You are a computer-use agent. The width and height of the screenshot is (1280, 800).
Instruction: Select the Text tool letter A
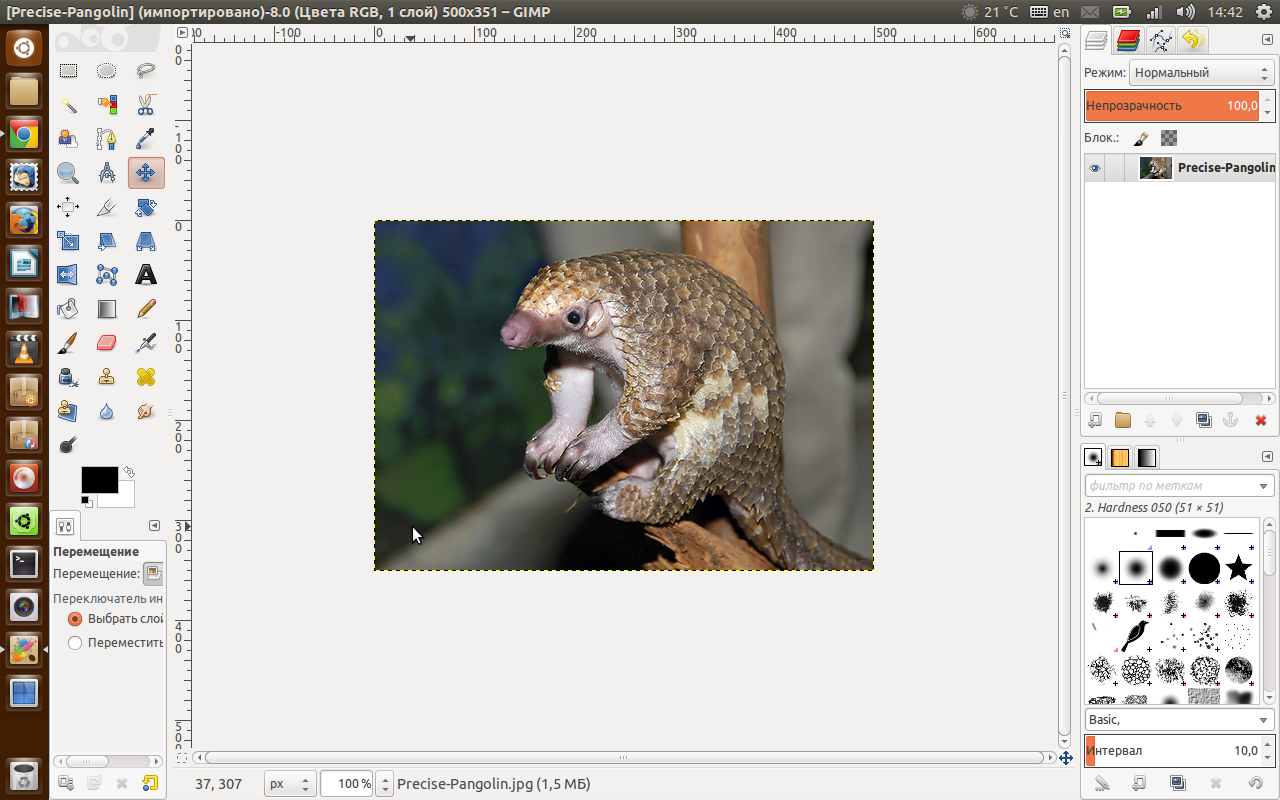point(146,275)
